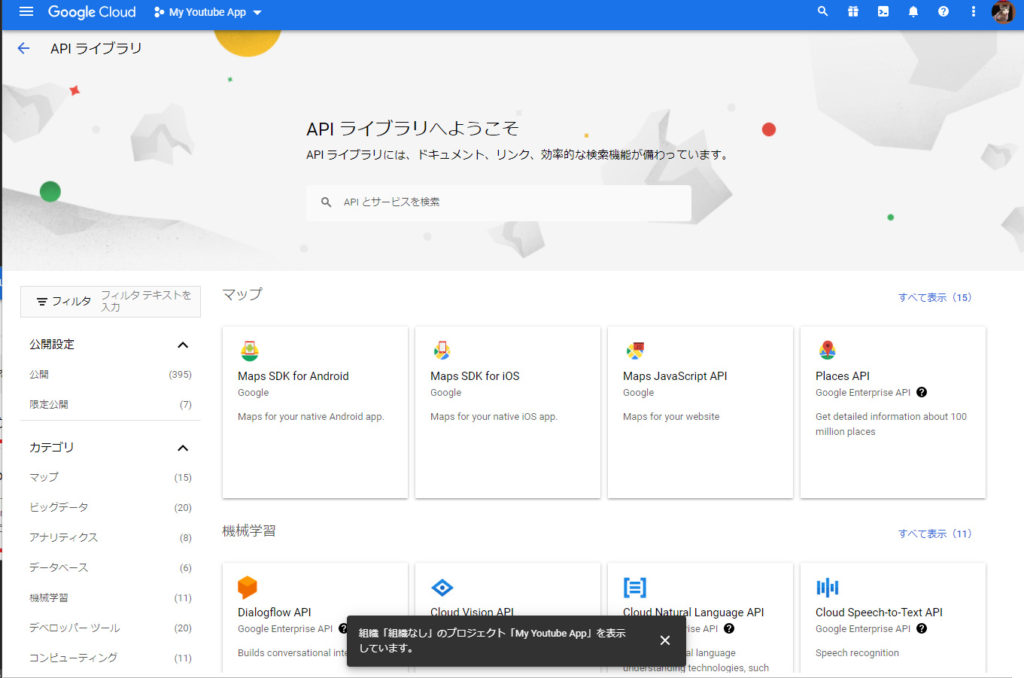Open the My Youtube App project selector
This screenshot has height=678, width=1024.
208,12
